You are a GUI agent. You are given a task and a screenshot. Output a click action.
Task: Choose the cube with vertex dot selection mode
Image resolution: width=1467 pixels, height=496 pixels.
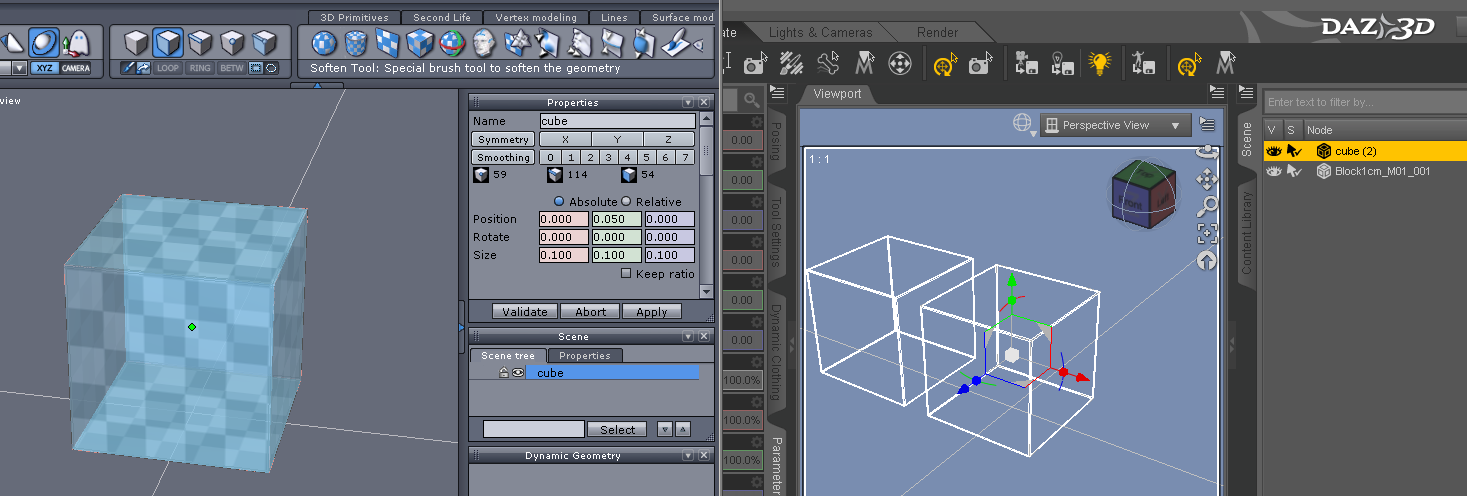click(x=232, y=42)
